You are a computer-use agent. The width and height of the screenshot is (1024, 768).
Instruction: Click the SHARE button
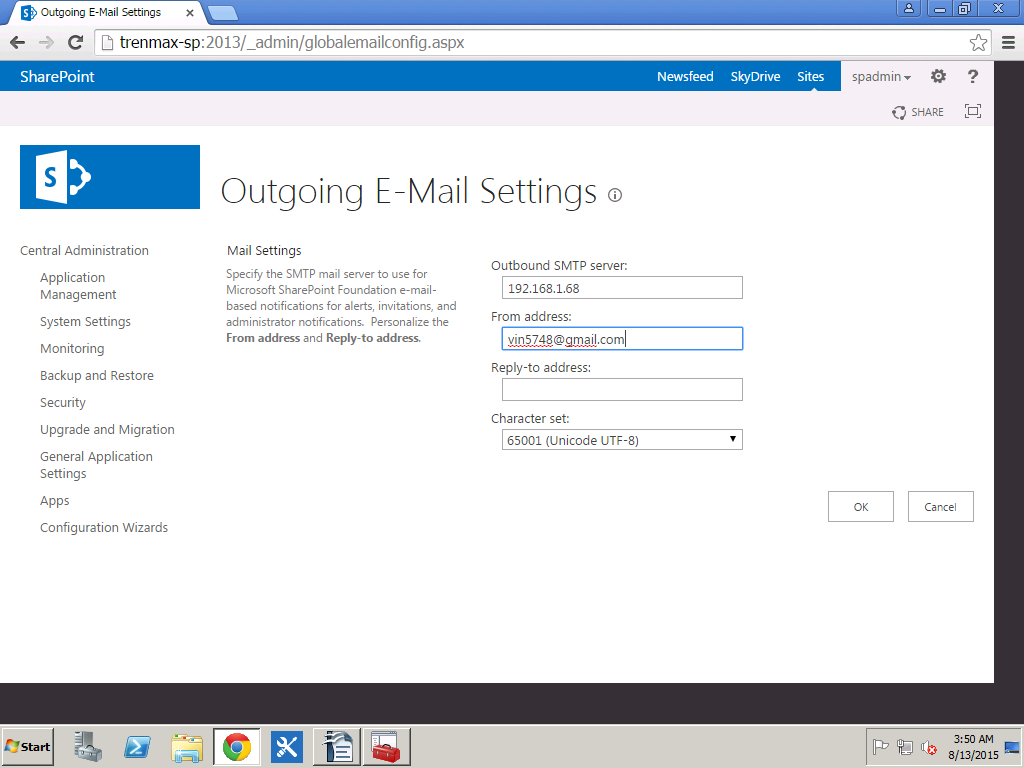point(918,112)
